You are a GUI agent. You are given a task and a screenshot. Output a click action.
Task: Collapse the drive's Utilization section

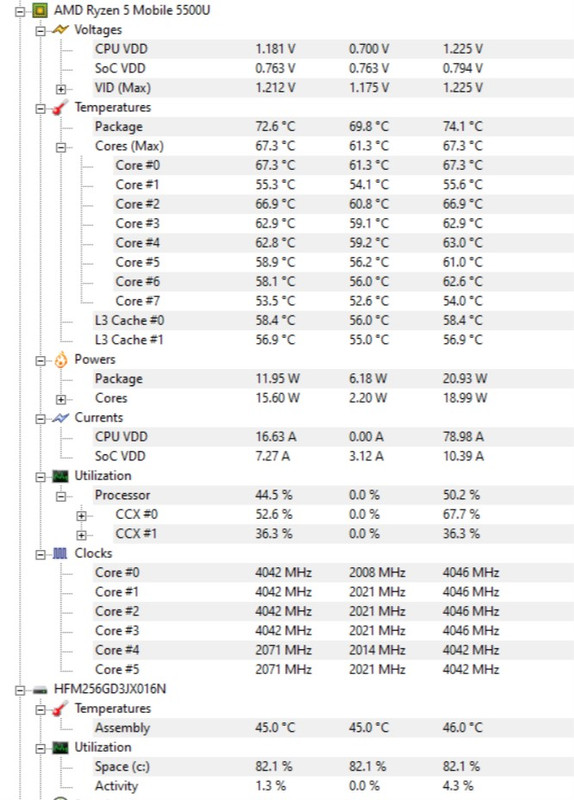click(40, 748)
